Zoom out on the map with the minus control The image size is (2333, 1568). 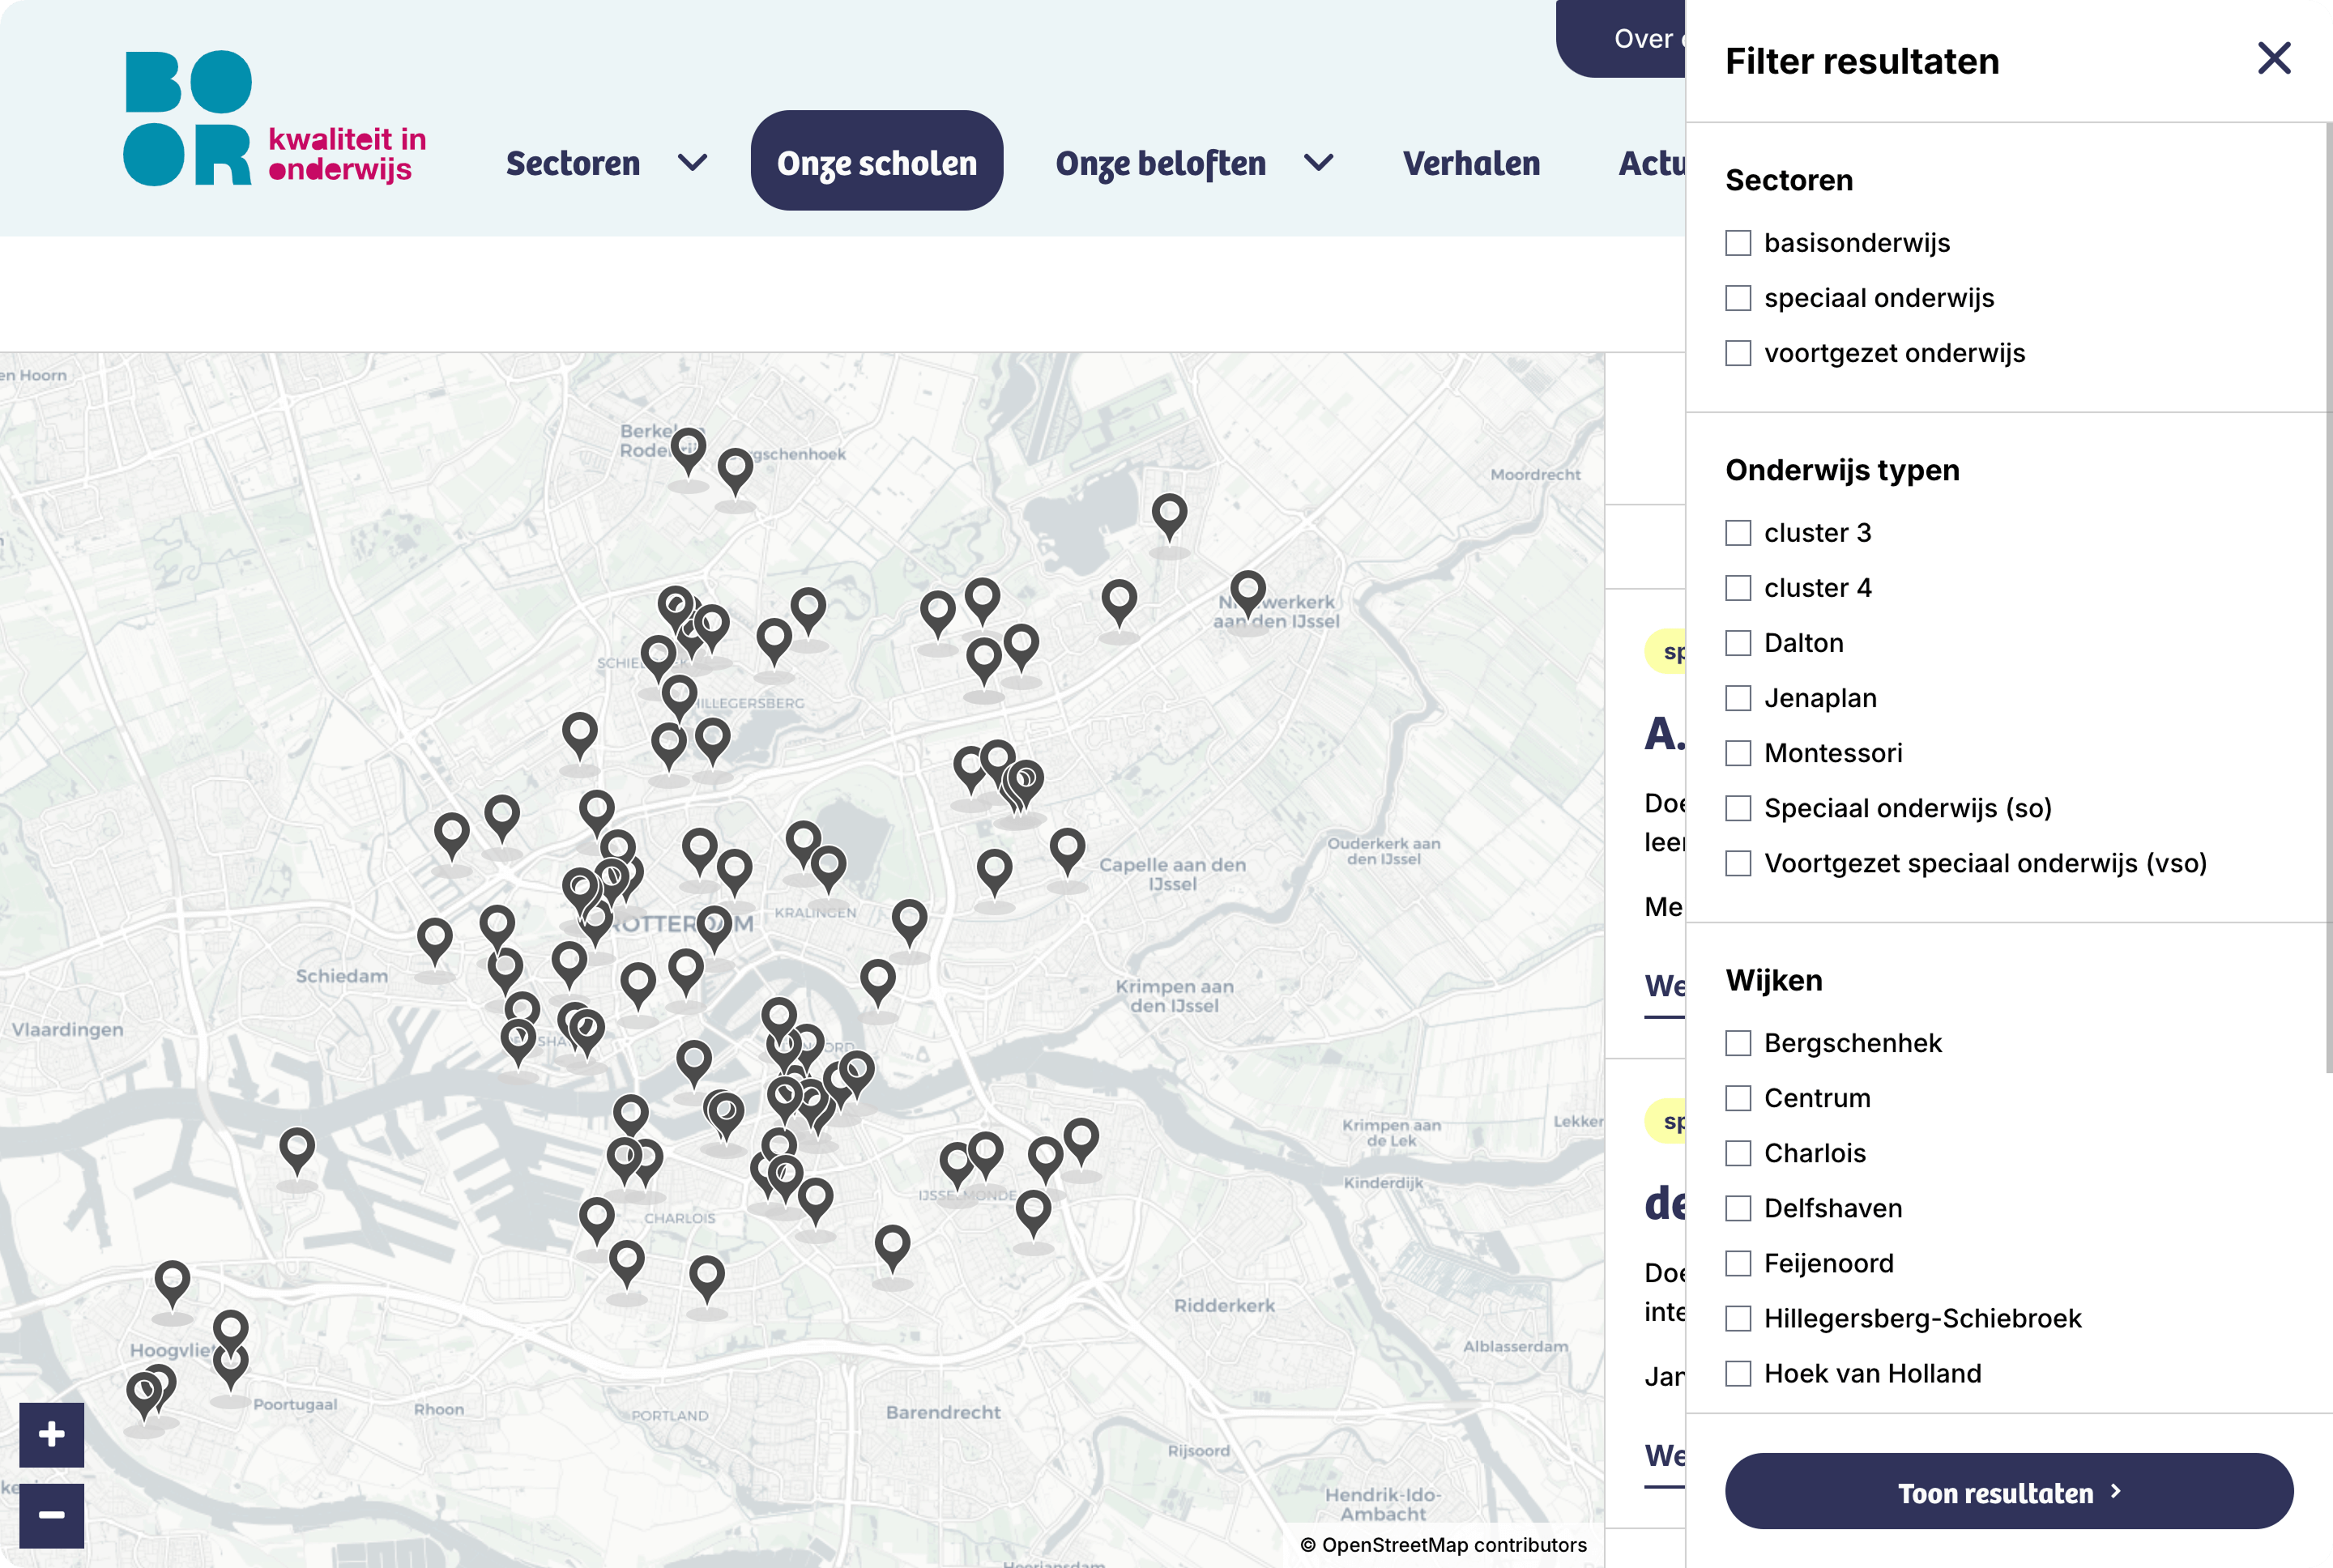click(51, 1514)
